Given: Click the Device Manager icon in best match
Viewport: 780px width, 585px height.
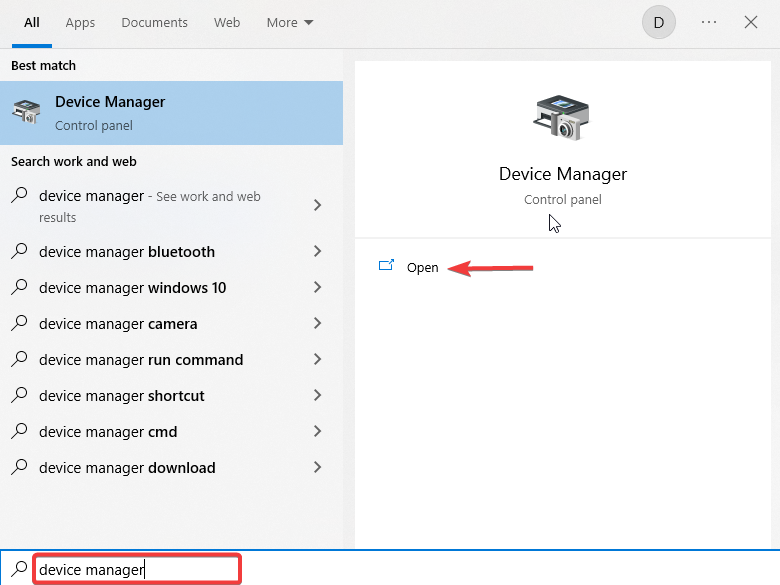Looking at the screenshot, I should coord(26,111).
